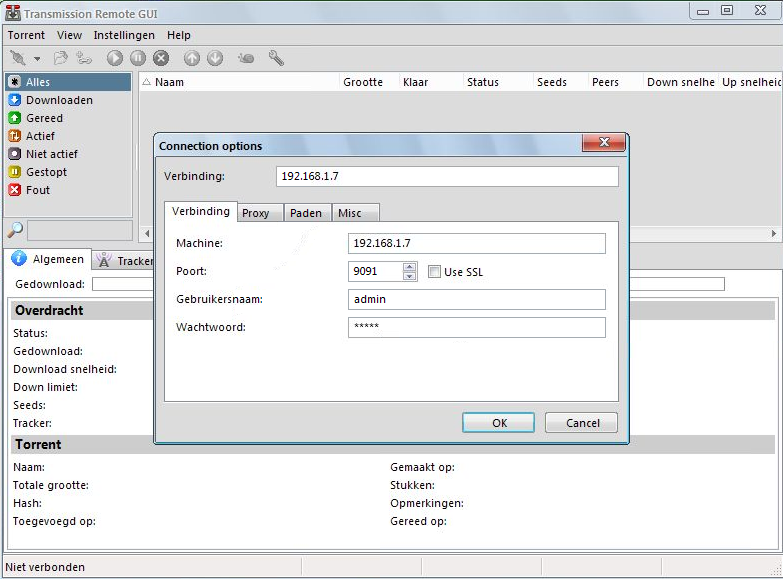Increase the Poort value with up arrow

(x=409, y=267)
